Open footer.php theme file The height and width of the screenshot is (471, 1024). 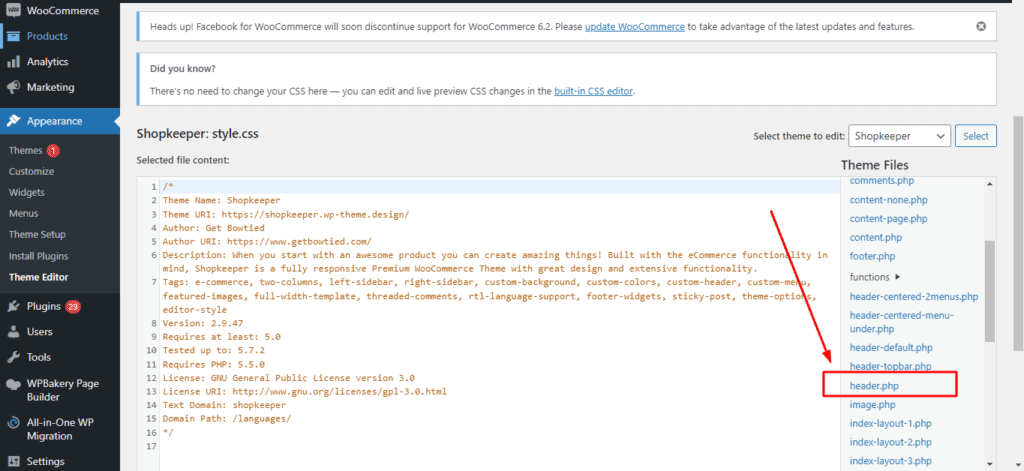click(872, 256)
